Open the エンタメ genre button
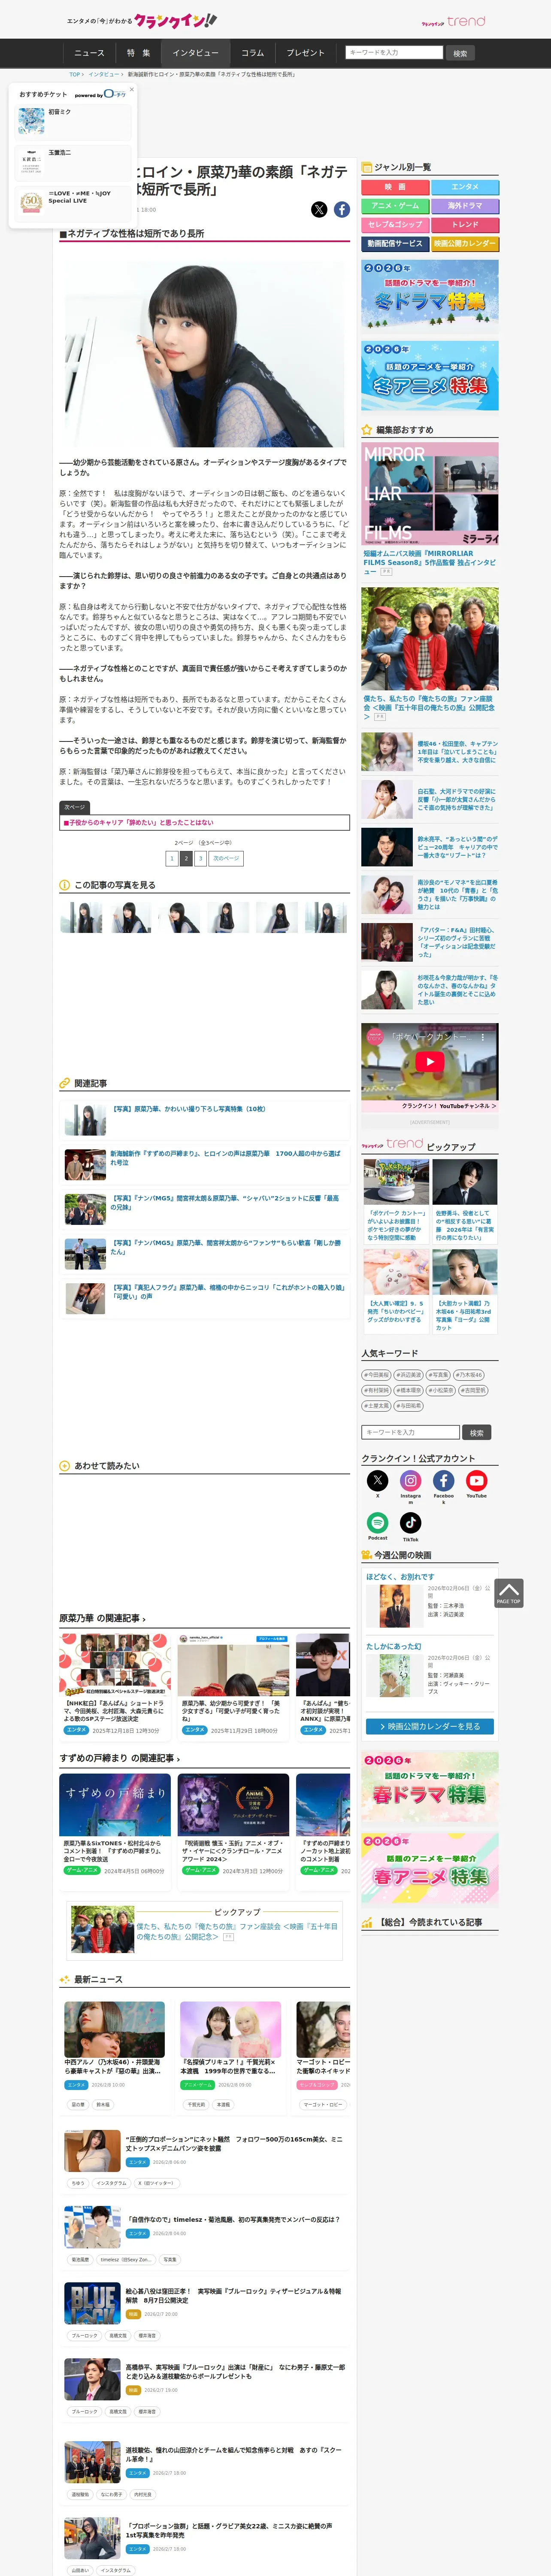551x2576 pixels. click(x=465, y=187)
